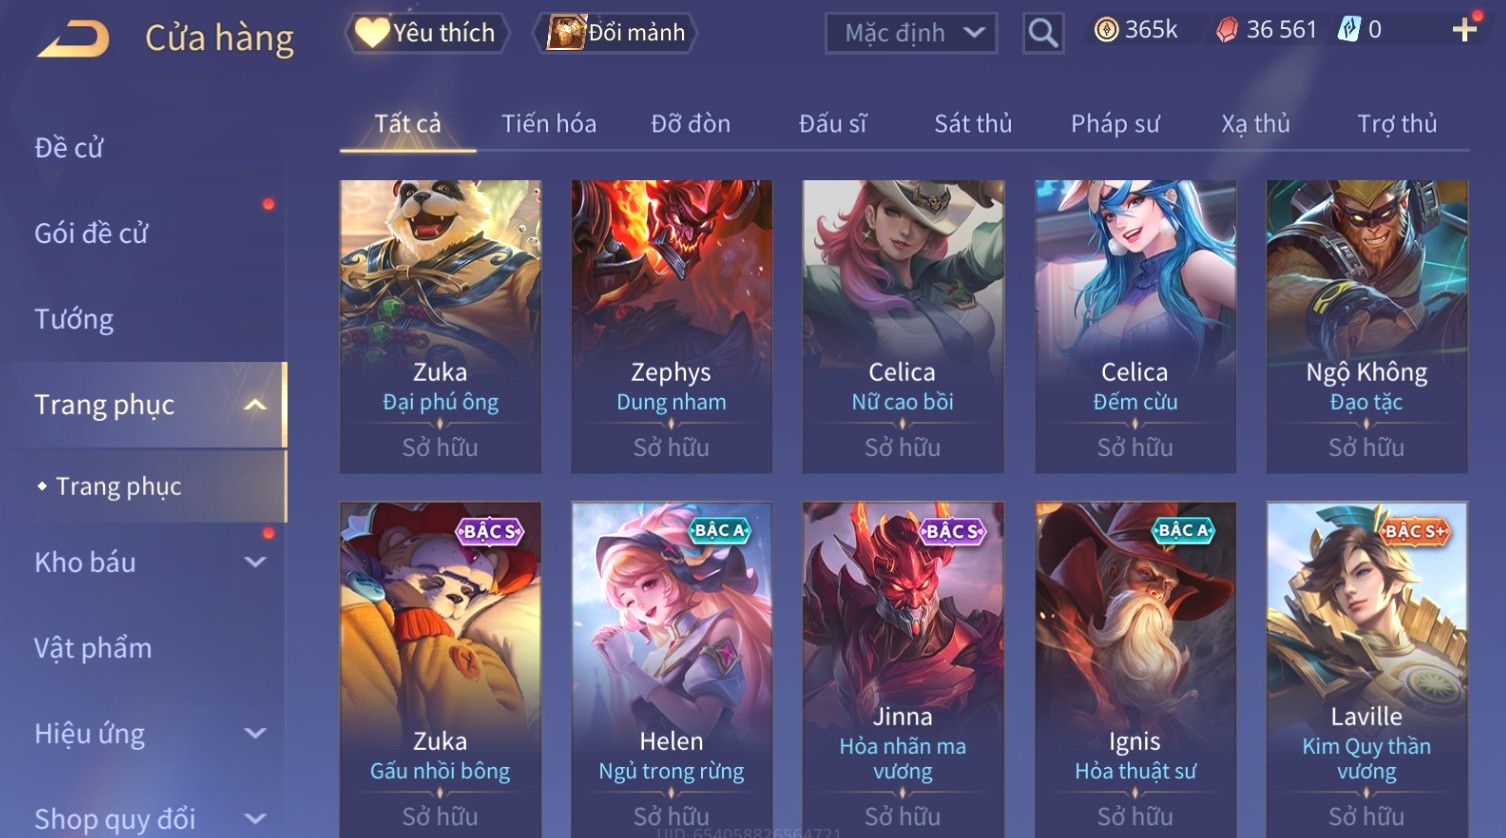Collapse the Trang phục sidebar section
Screen dimensions: 1506x838
(x=255, y=405)
